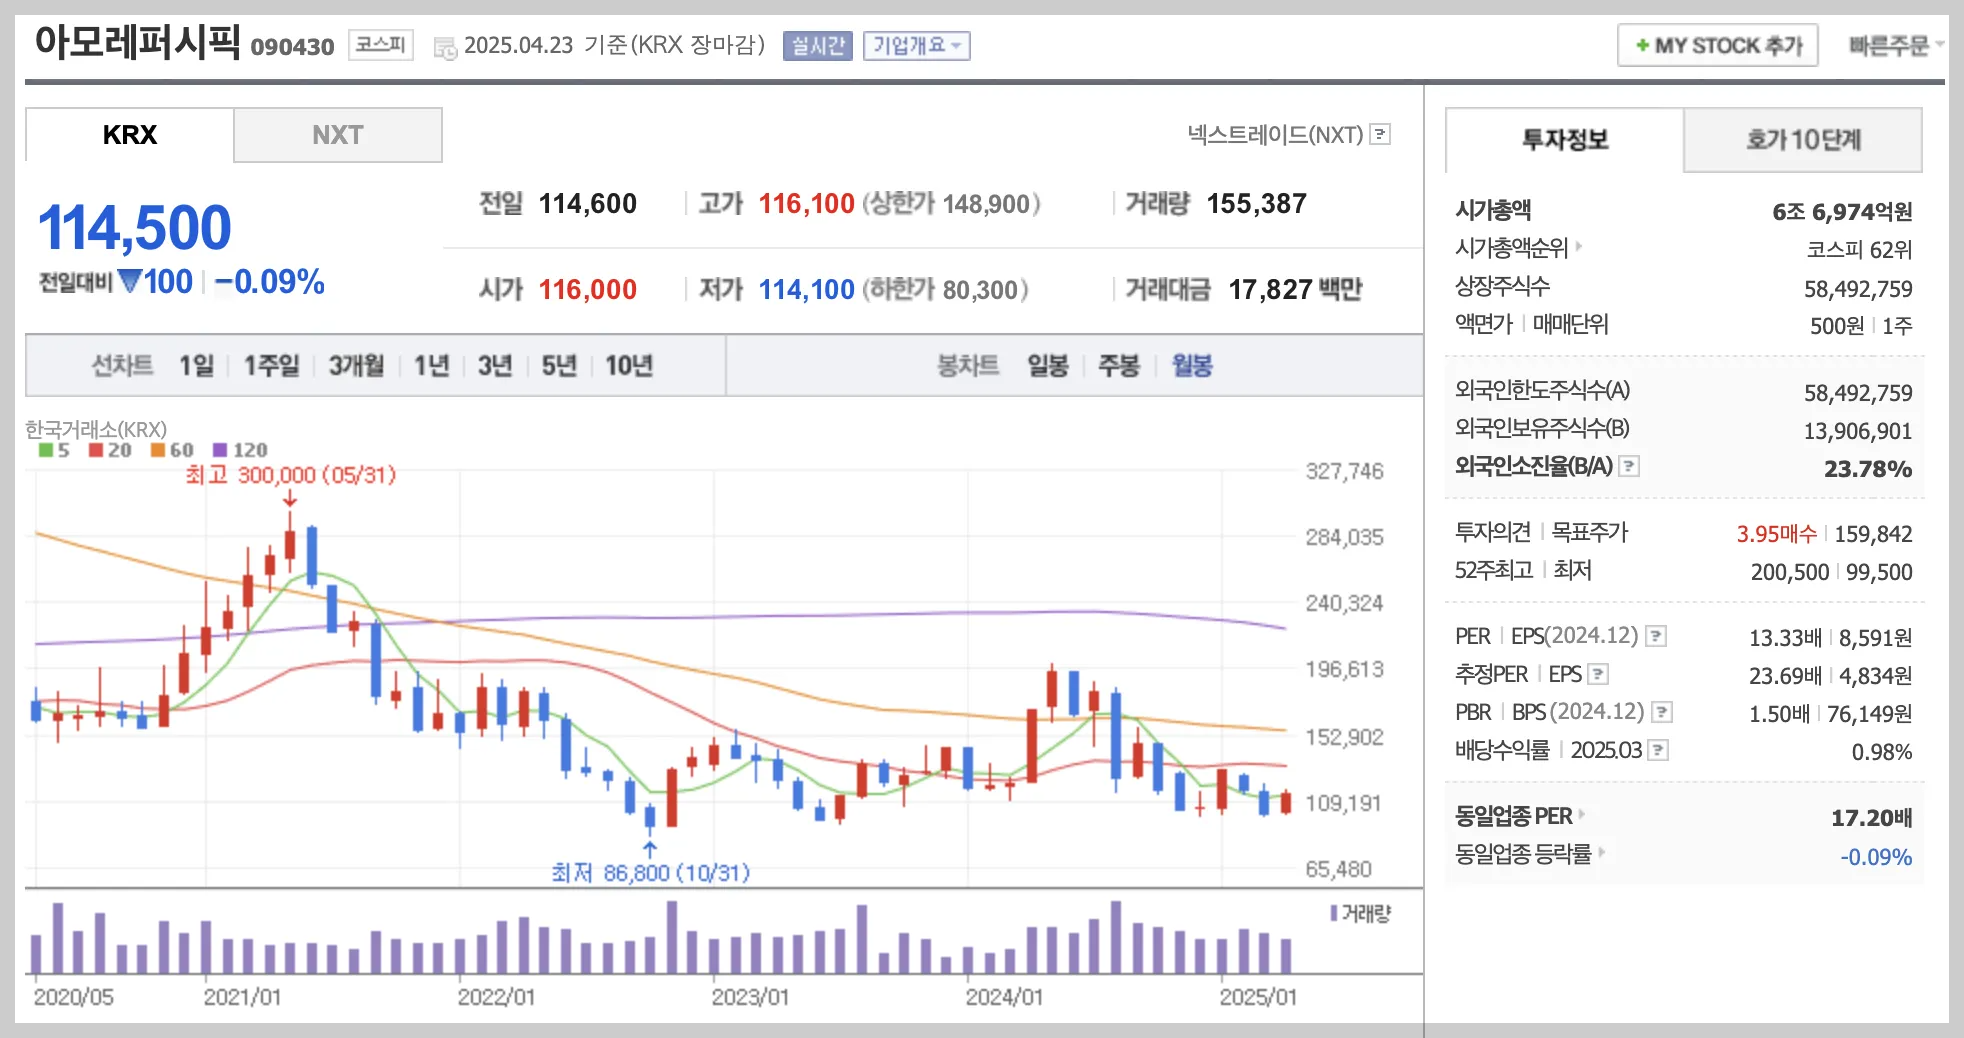Click the 거래량 volume legend marker
The height and width of the screenshot is (1038, 1964).
1334,913
